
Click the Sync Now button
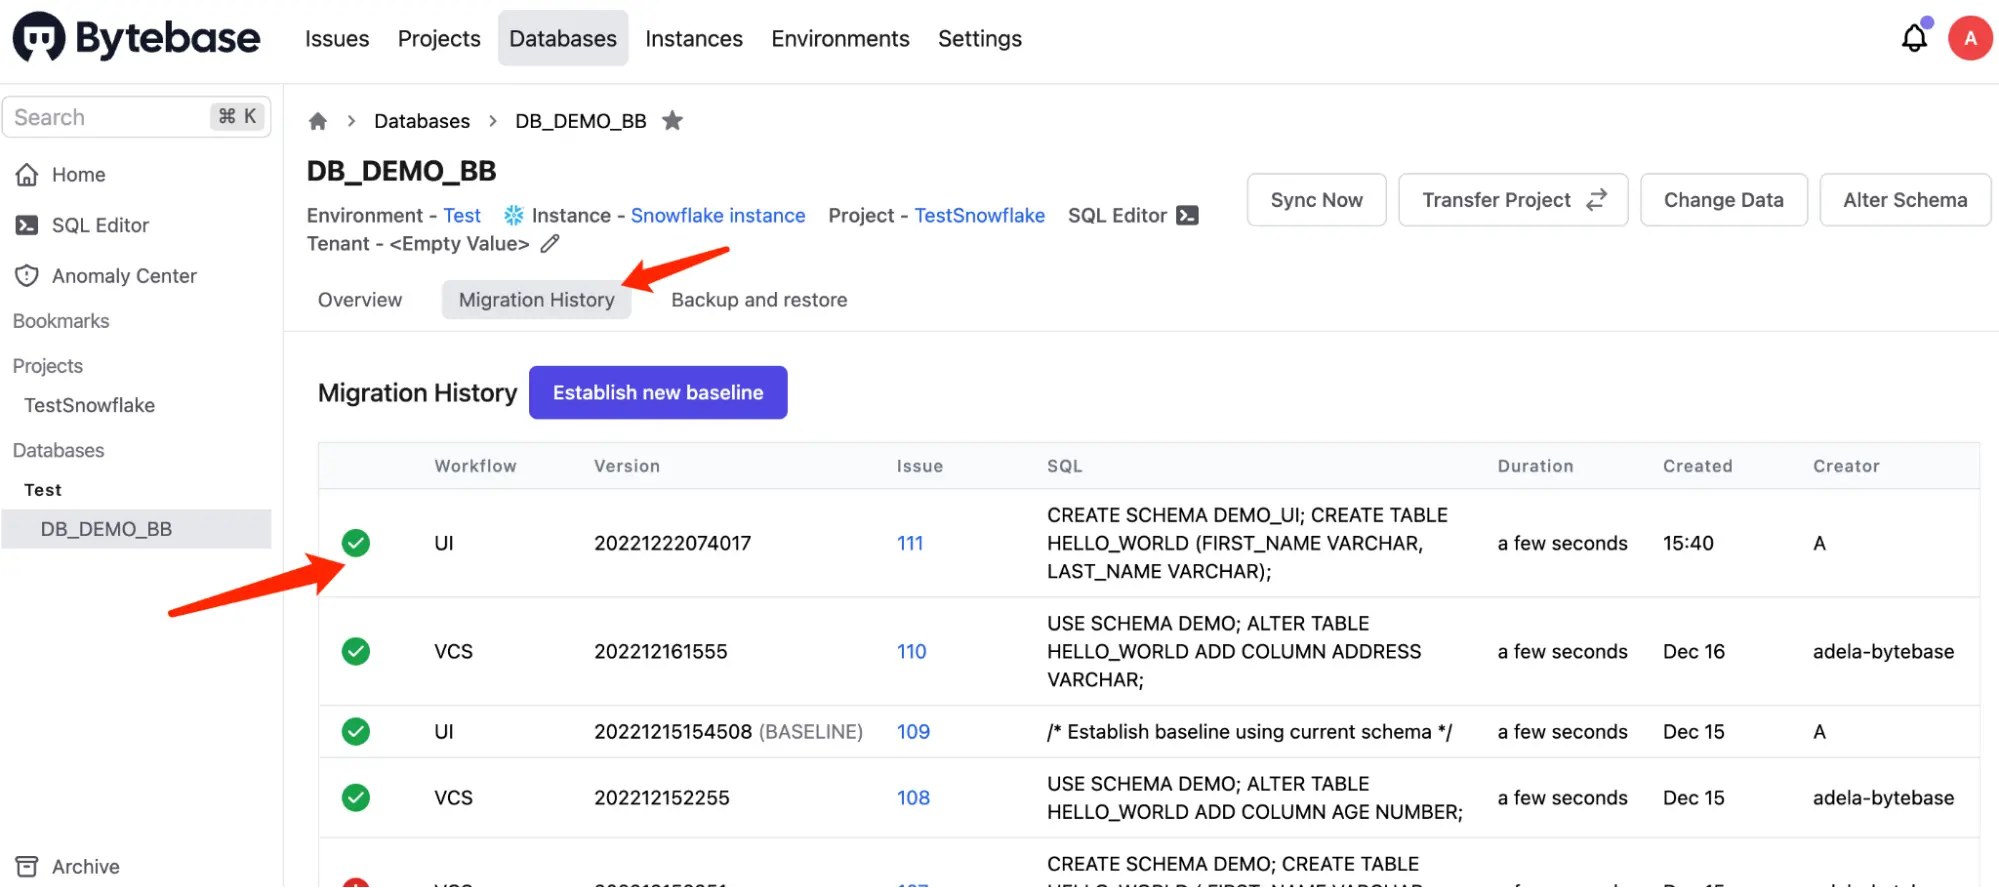tap(1316, 199)
